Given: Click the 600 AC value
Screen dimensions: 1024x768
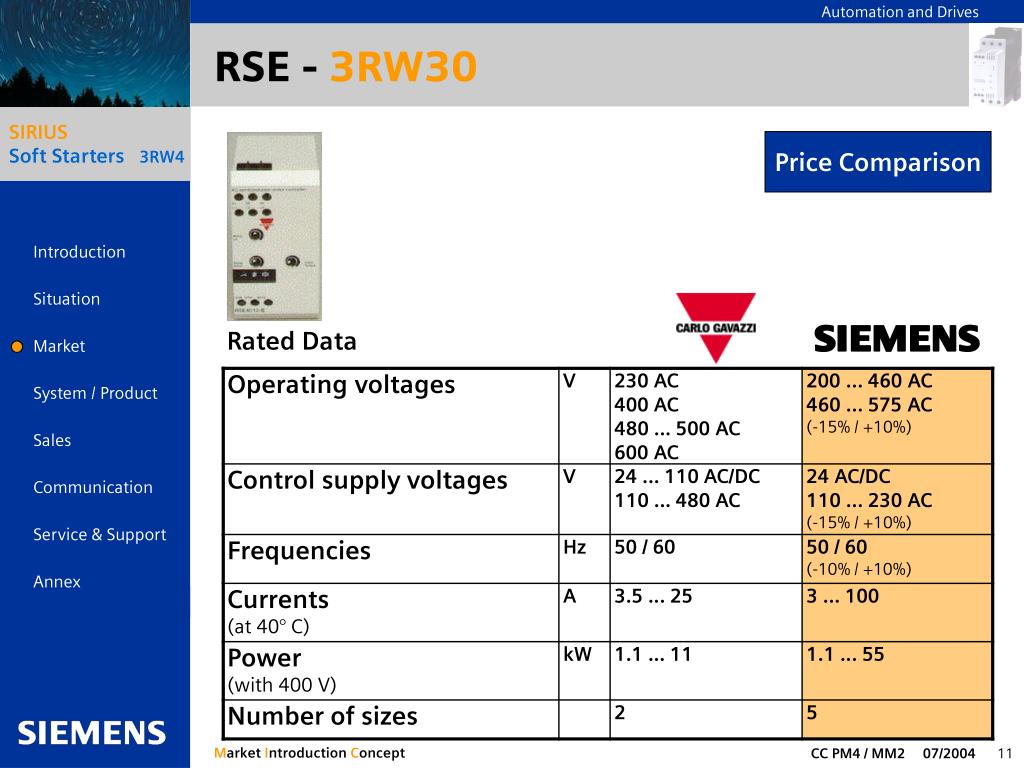Looking at the screenshot, I should click(647, 452).
